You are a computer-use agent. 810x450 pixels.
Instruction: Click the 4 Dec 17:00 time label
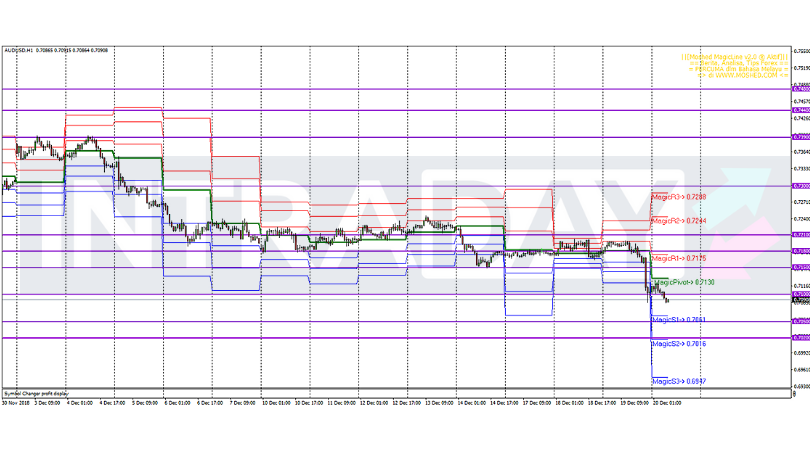click(x=112, y=403)
